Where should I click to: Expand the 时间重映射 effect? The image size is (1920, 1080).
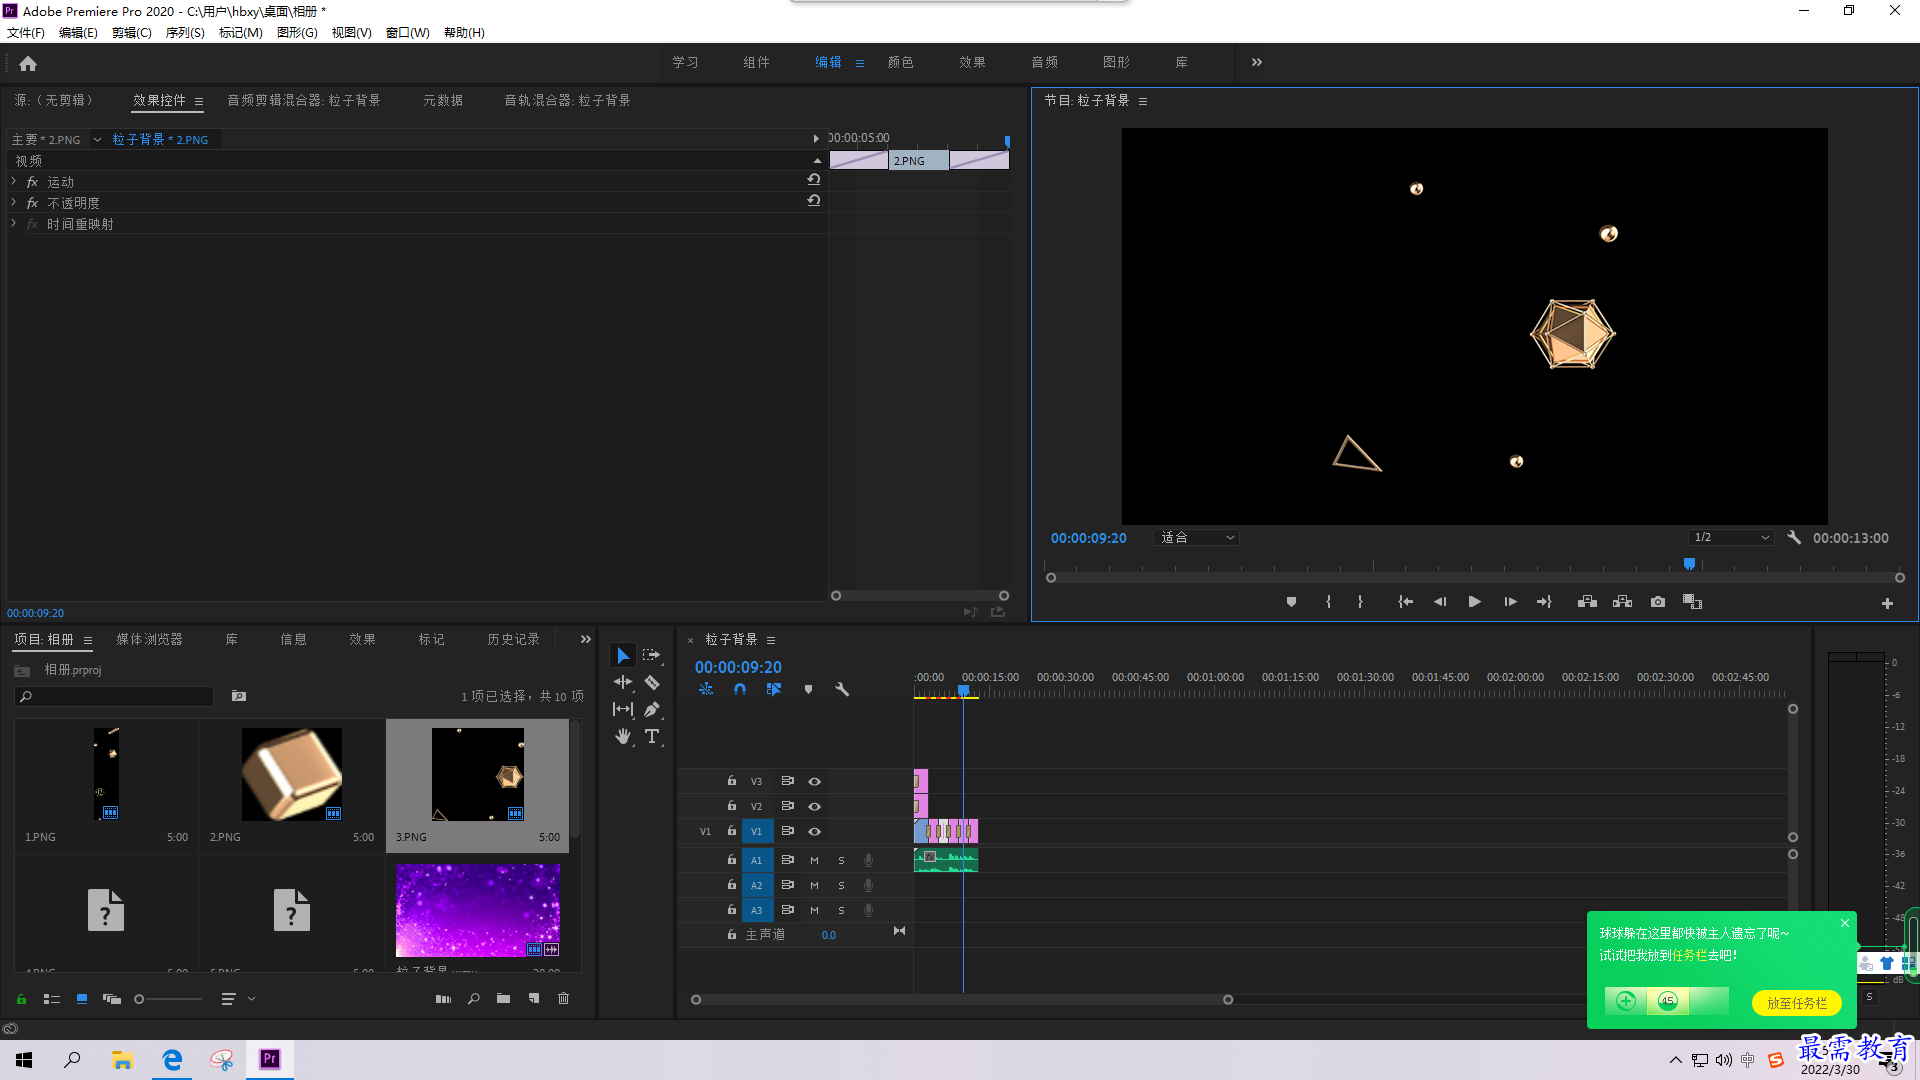(14, 224)
